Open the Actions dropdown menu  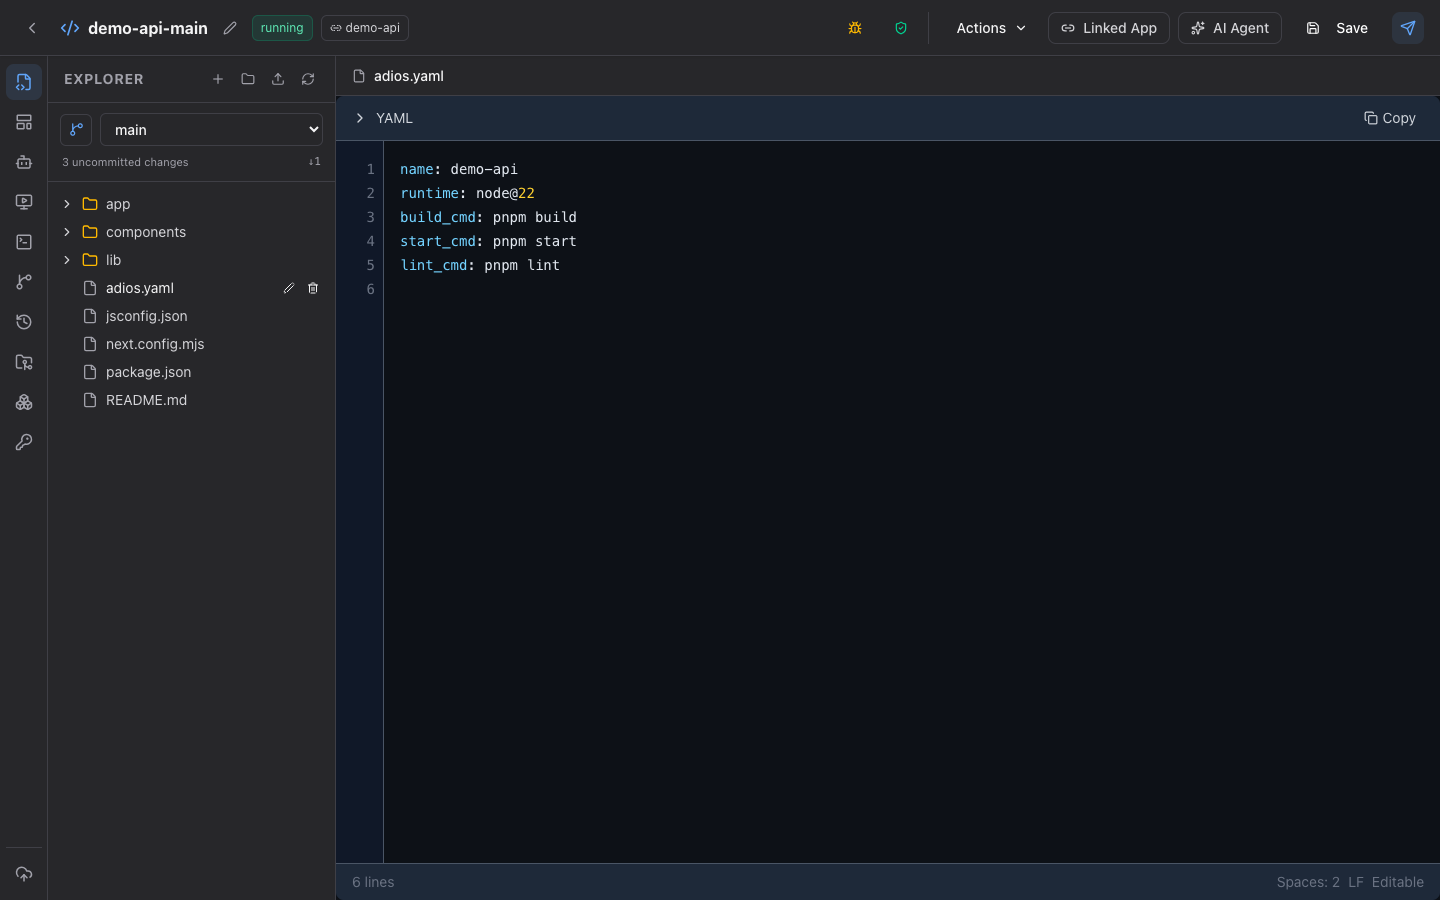point(991,28)
